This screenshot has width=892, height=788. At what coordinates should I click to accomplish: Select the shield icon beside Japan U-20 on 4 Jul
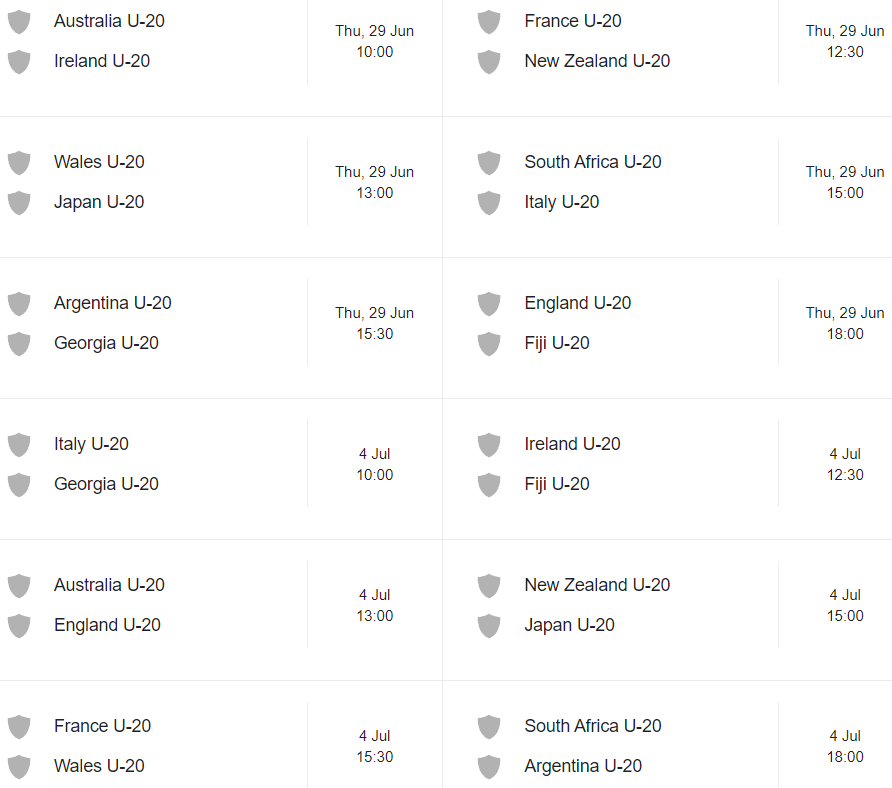pos(489,626)
